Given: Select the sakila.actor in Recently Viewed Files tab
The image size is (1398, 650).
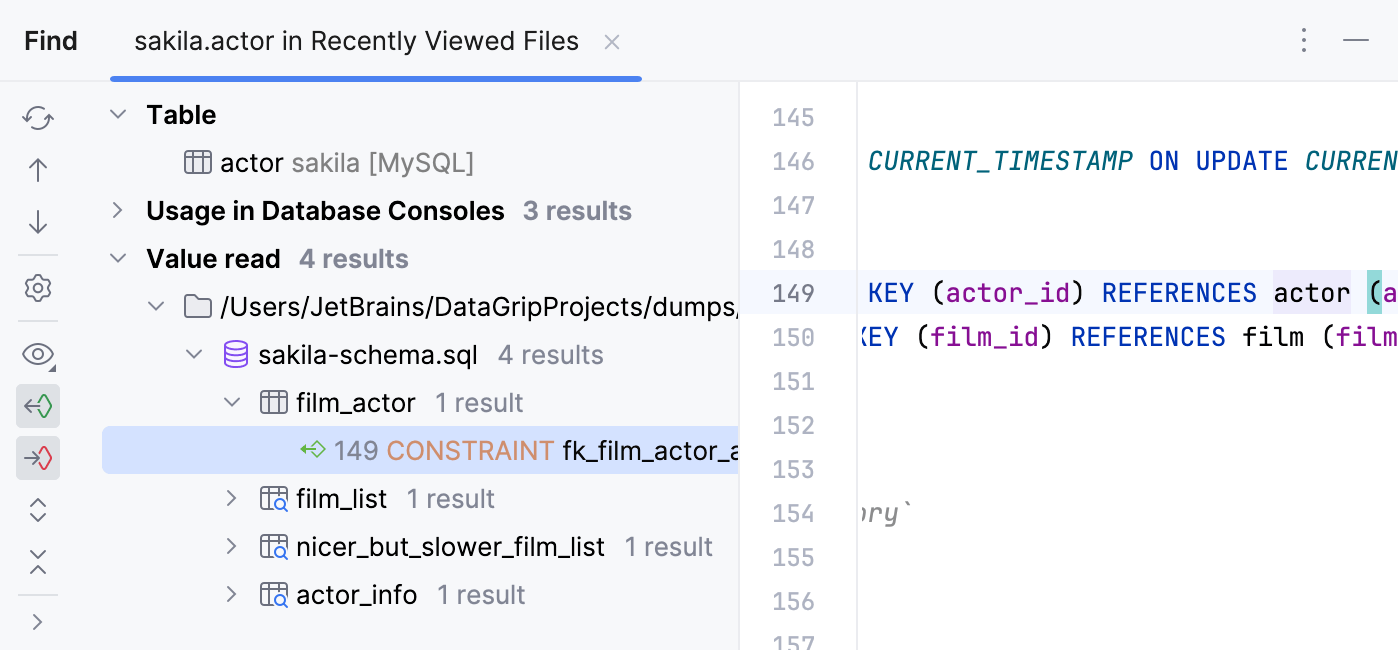Looking at the screenshot, I should pyautogui.click(x=356, y=41).
